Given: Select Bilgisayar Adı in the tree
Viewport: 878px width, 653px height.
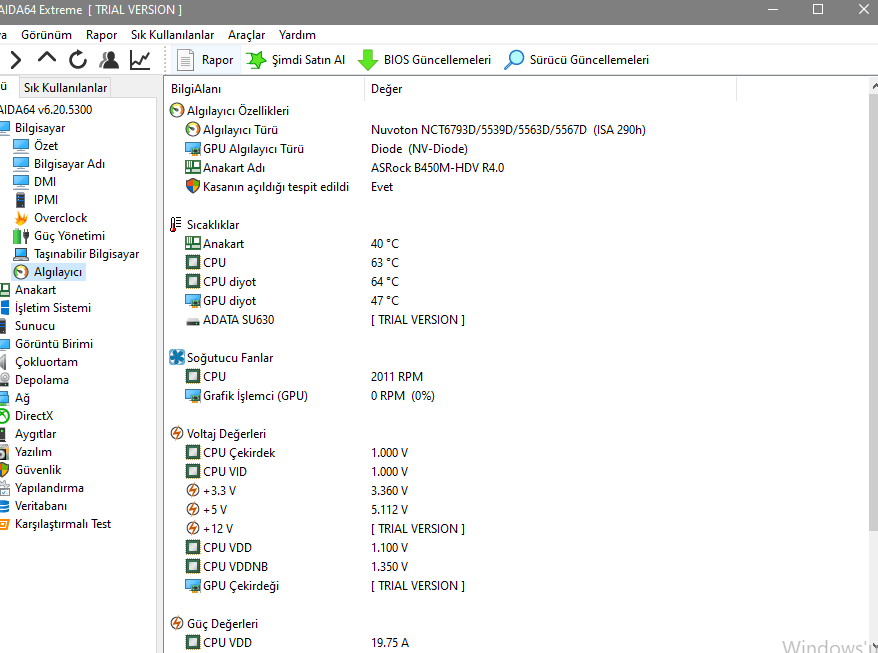Looking at the screenshot, I should 69,164.
